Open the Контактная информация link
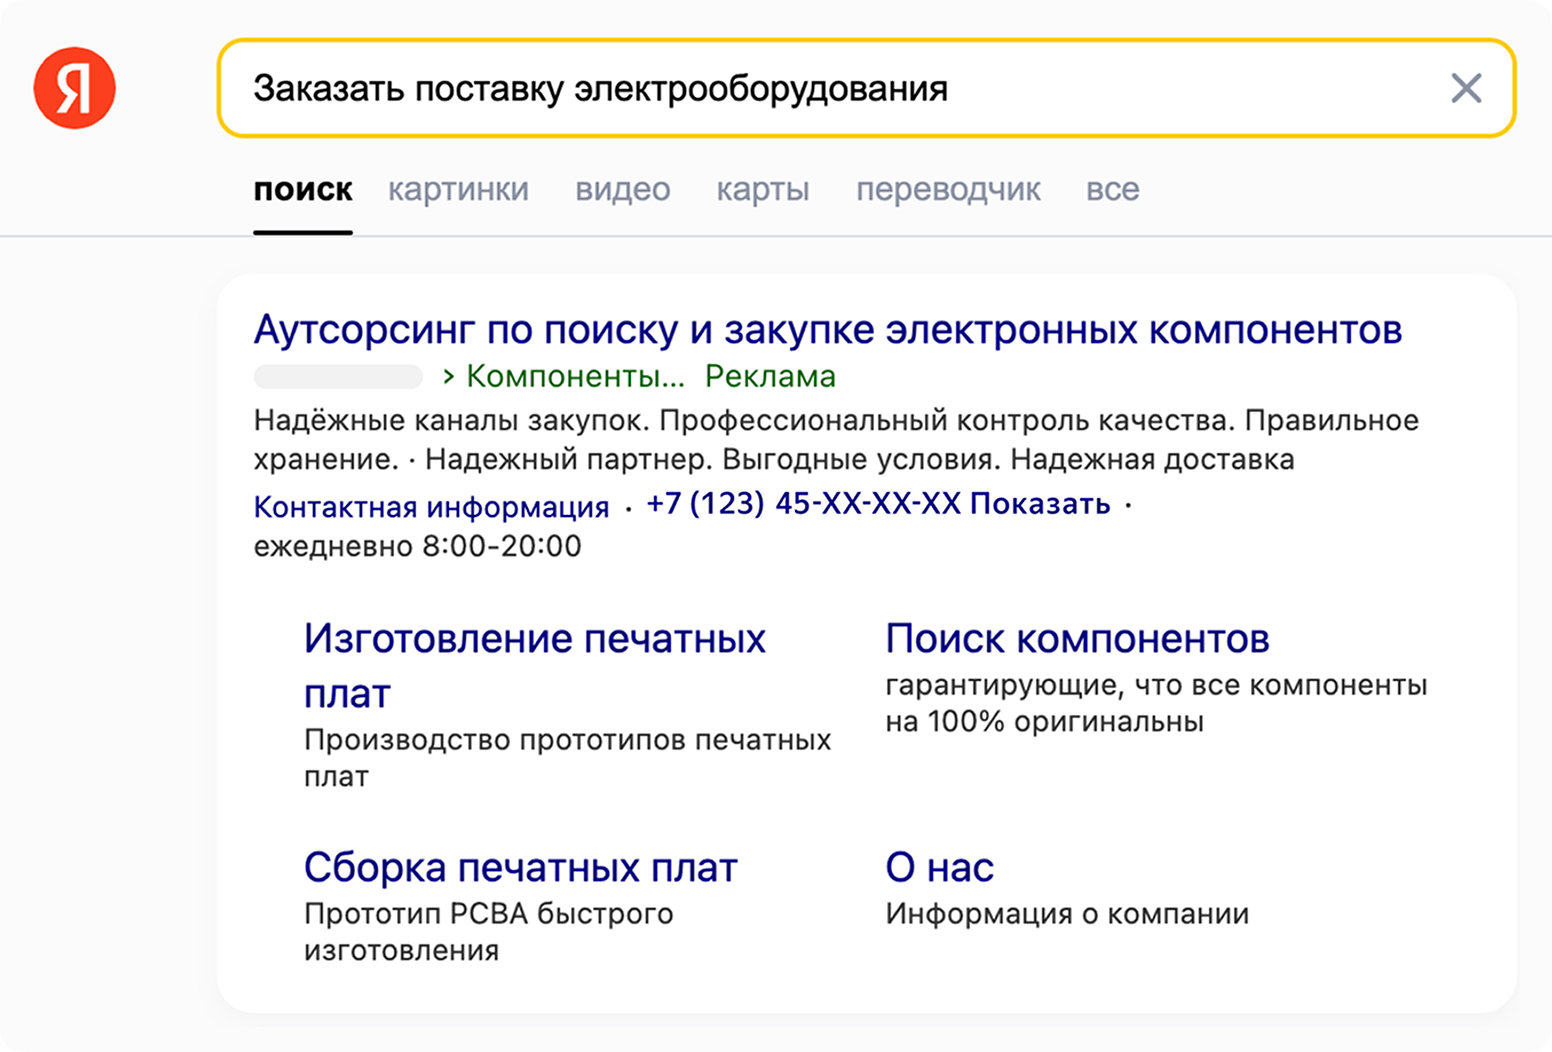1552x1052 pixels. click(x=431, y=507)
